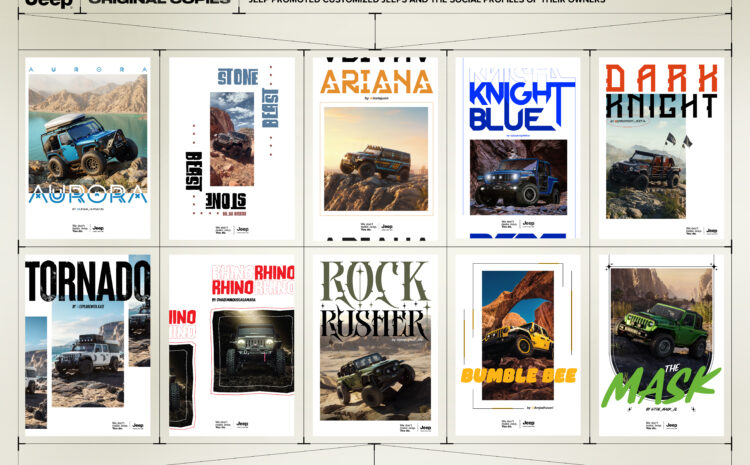
Task: Click the Jeep logo in the Rock Rusher poster
Action: pos(425,428)
